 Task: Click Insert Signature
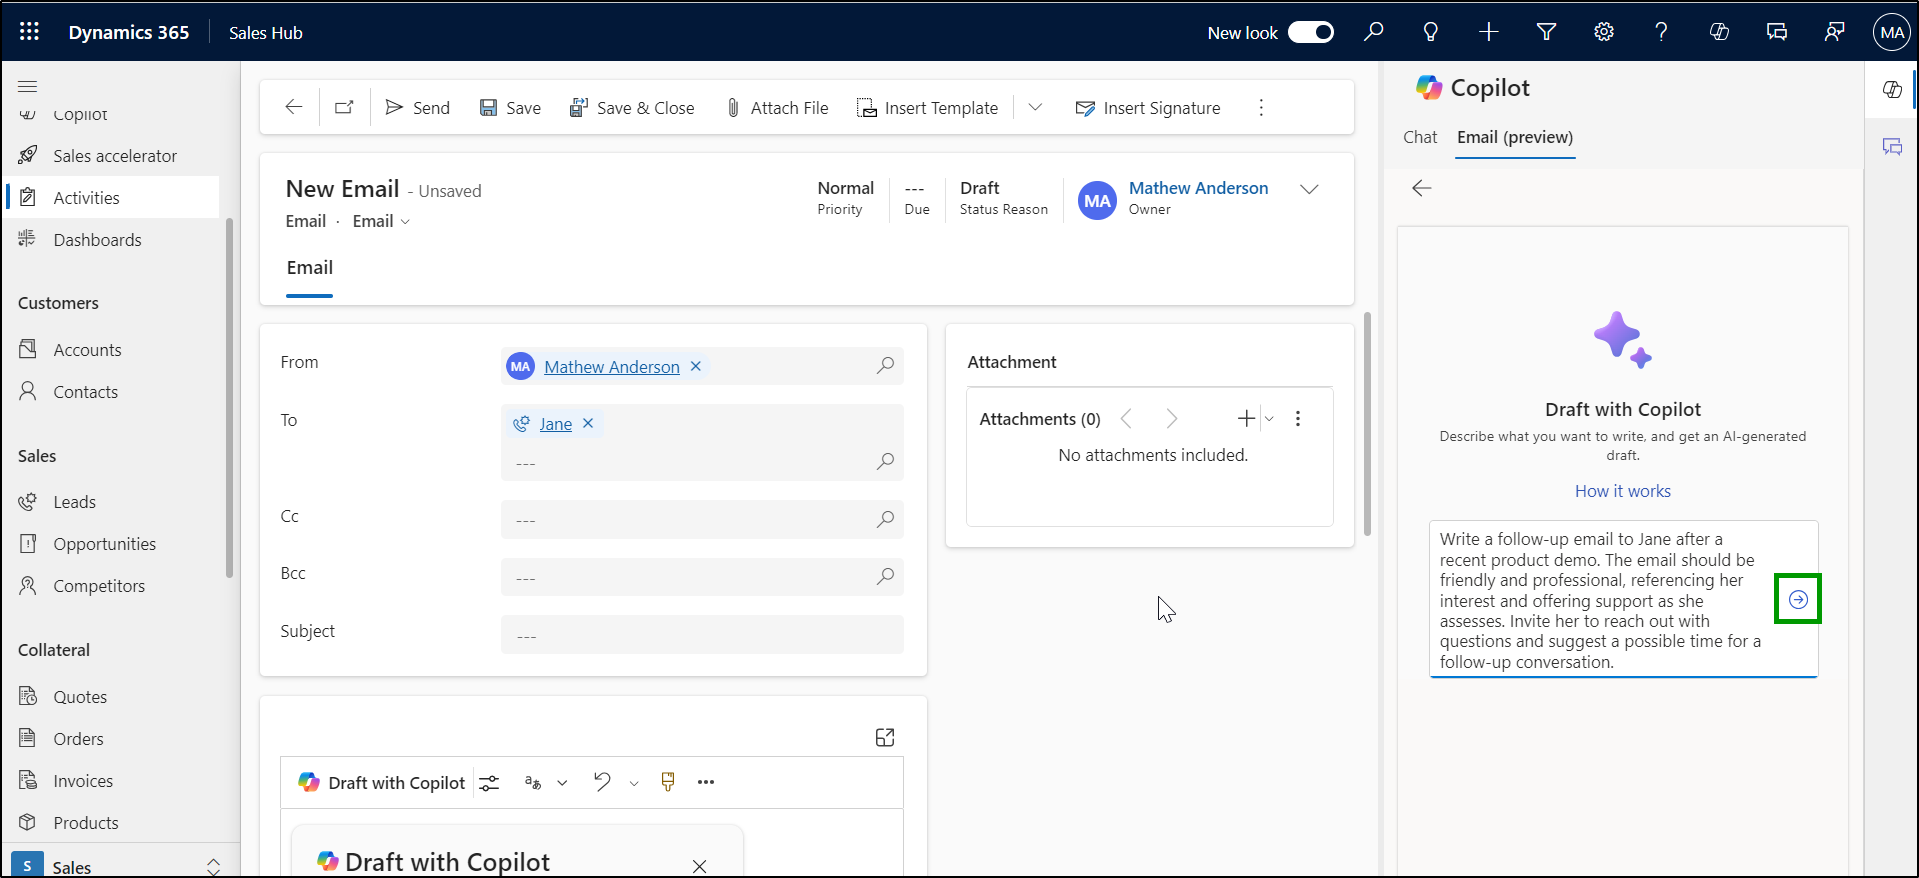click(x=1148, y=108)
